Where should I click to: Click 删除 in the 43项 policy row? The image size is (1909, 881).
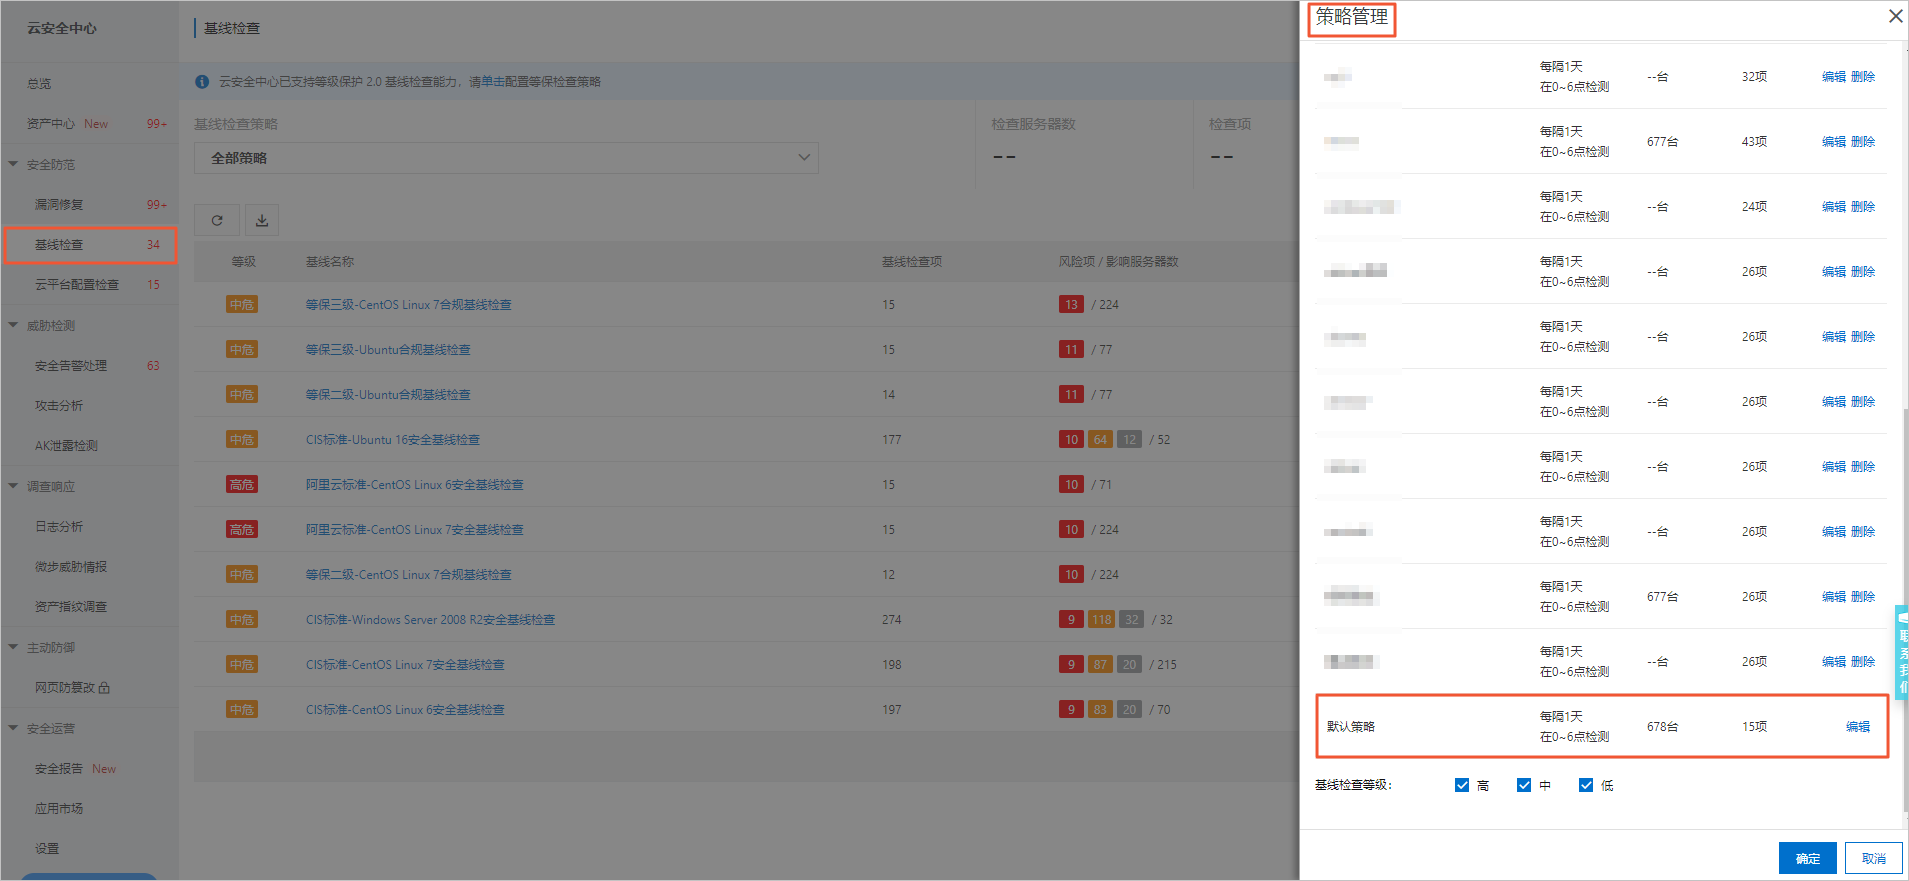click(1863, 142)
